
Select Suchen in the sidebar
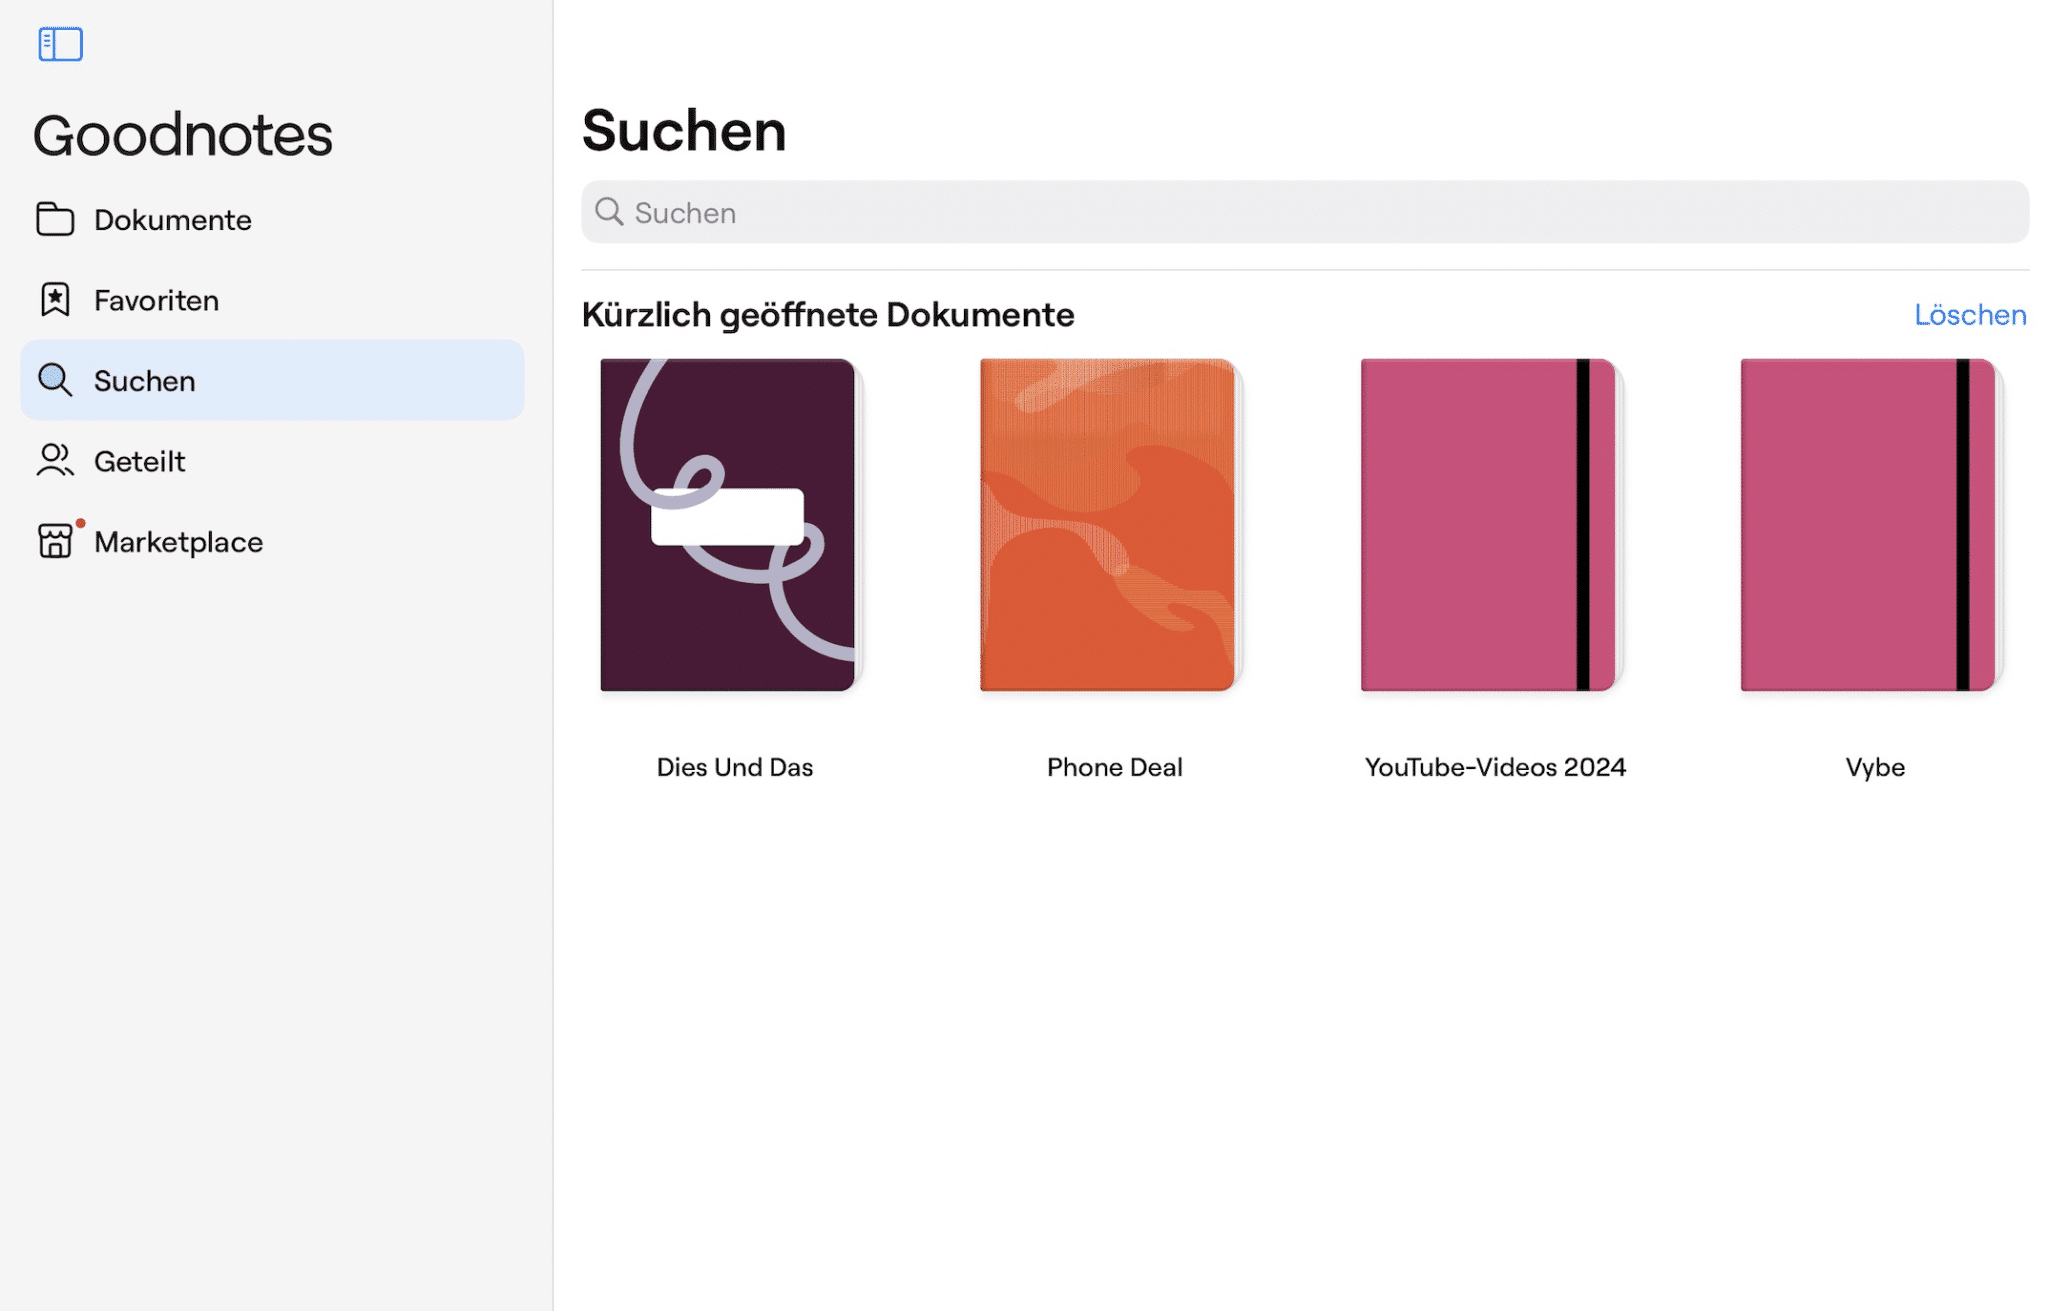(272, 380)
